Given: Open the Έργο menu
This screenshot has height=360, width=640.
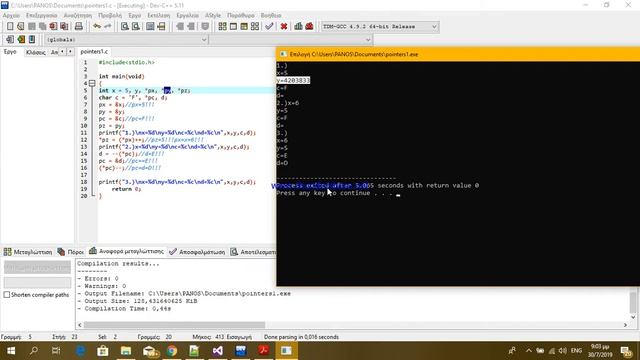Looking at the screenshot, I should [135, 16].
